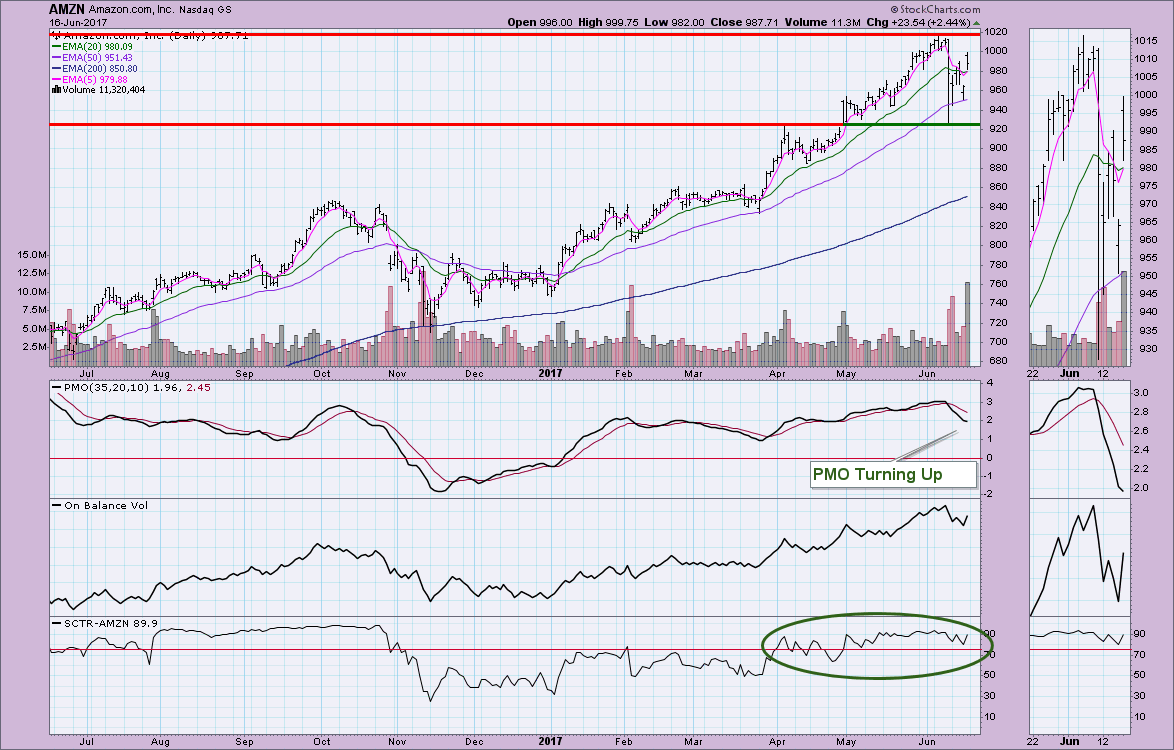The width and height of the screenshot is (1174, 750).
Task: Click the SCTR-AMZN 89.9 panel label
Action: pyautogui.click(x=111, y=623)
